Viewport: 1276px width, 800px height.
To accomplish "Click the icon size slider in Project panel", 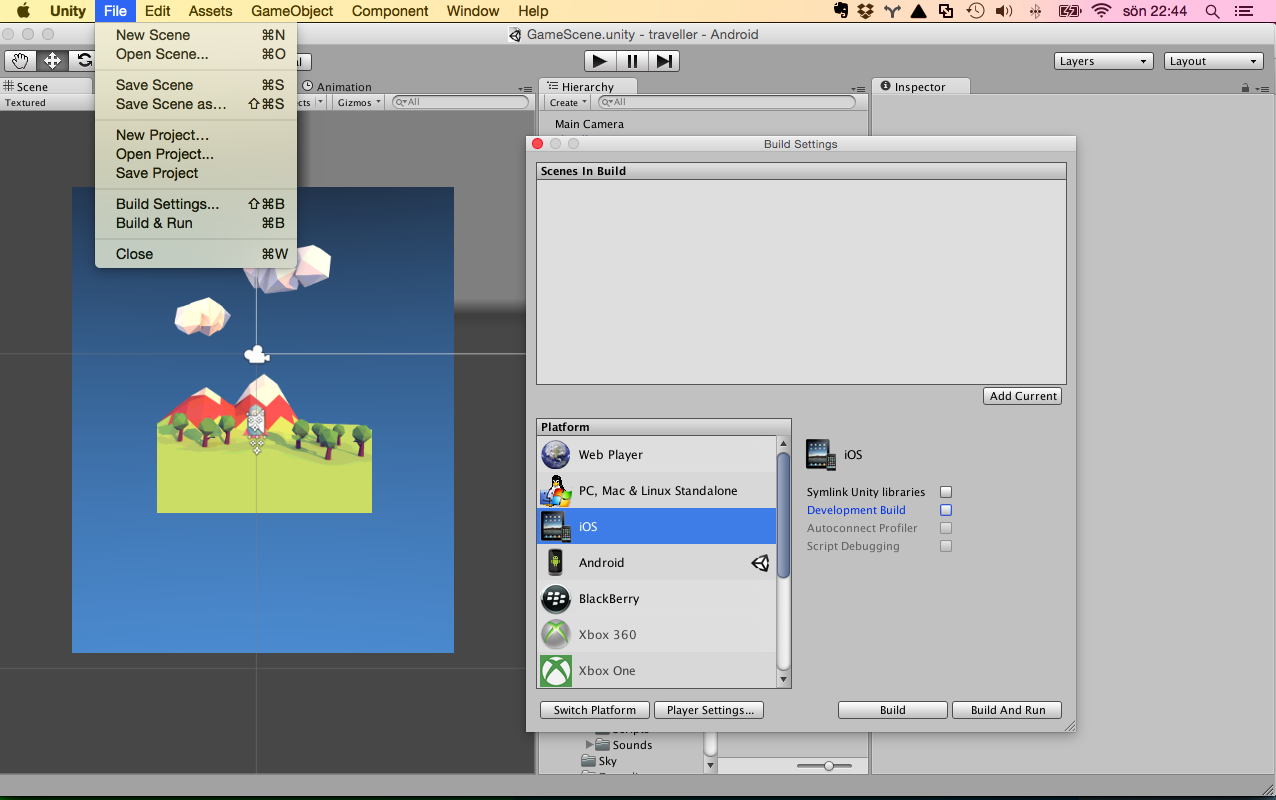I will click(829, 766).
